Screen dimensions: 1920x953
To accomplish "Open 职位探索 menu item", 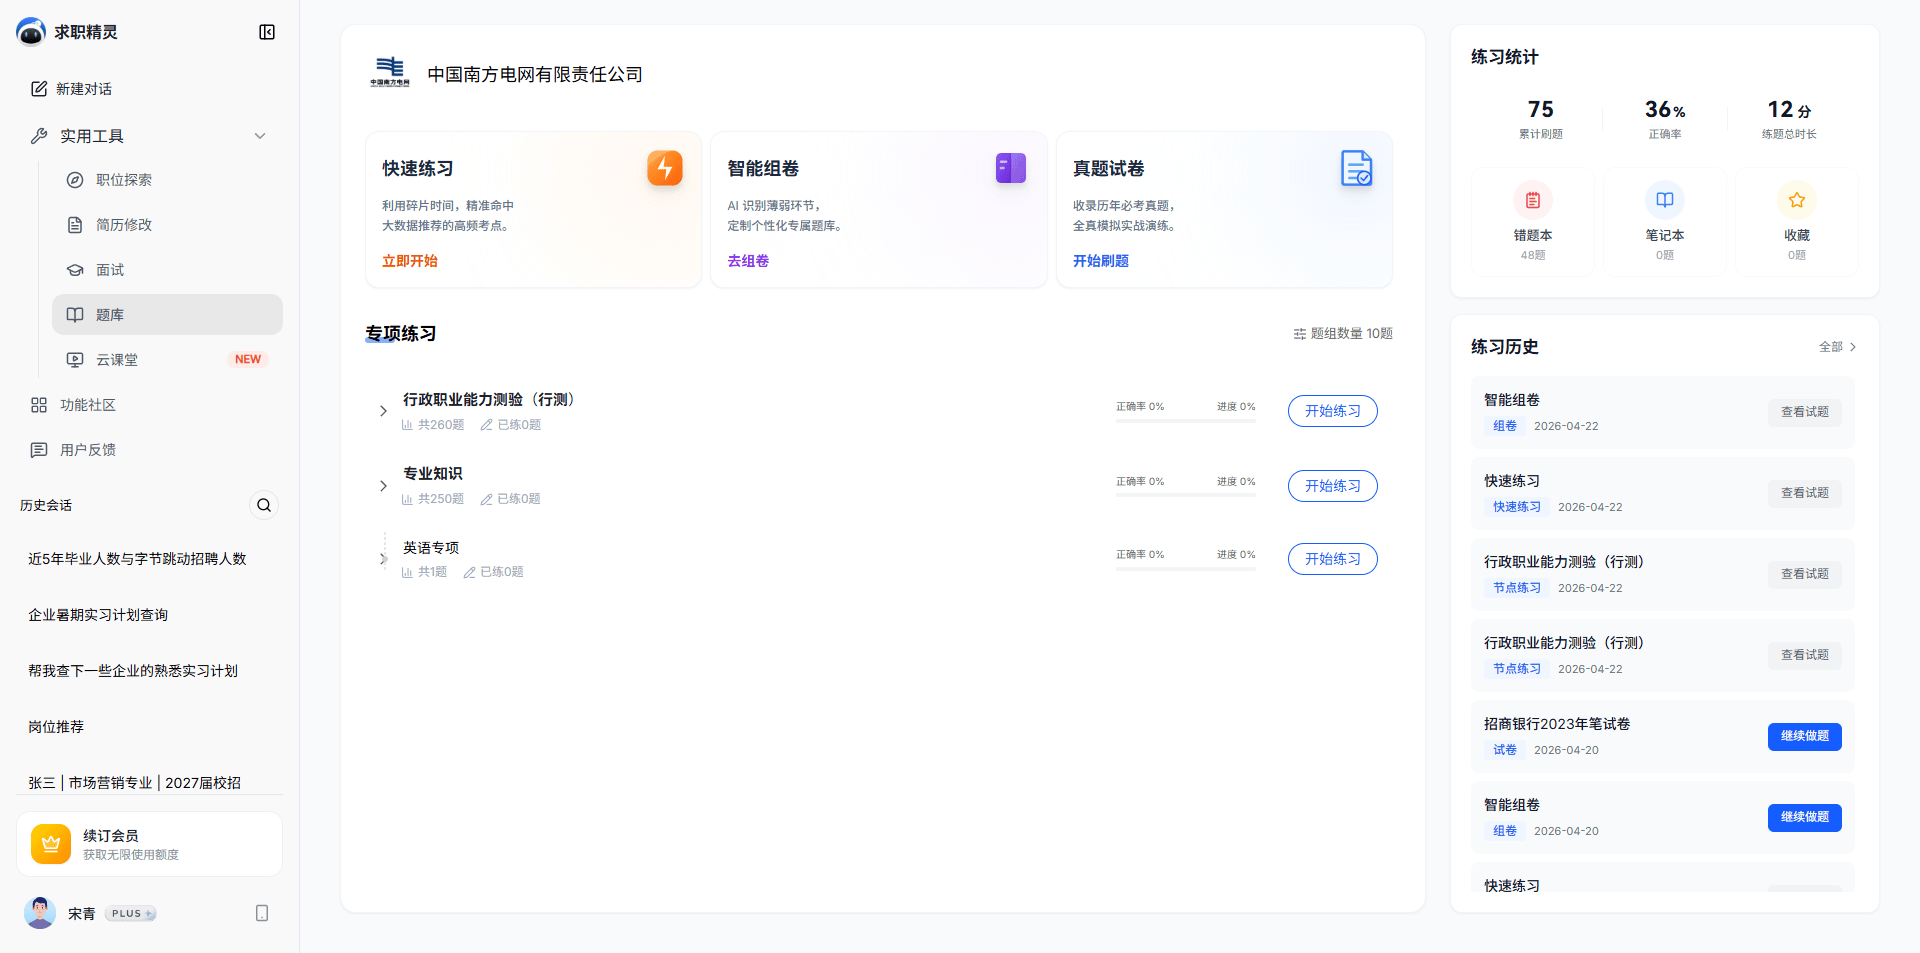I will point(167,180).
